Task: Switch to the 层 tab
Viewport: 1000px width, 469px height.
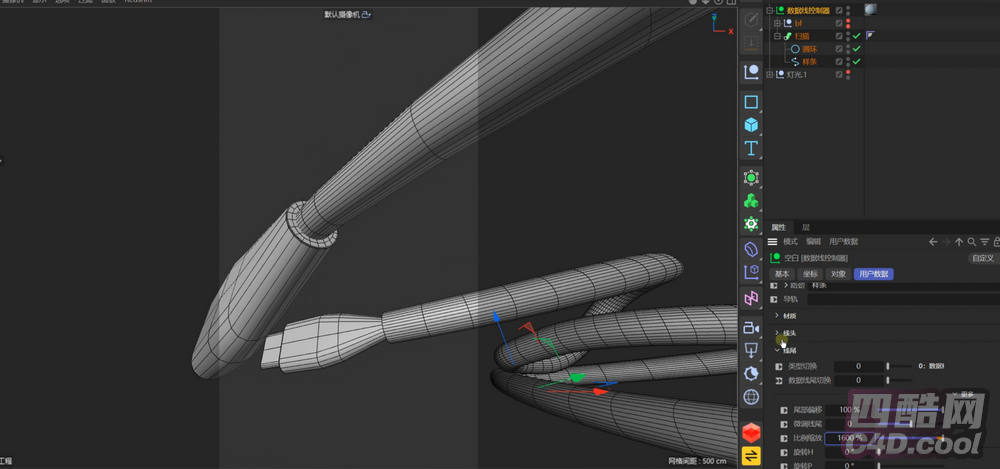Action: tap(806, 228)
